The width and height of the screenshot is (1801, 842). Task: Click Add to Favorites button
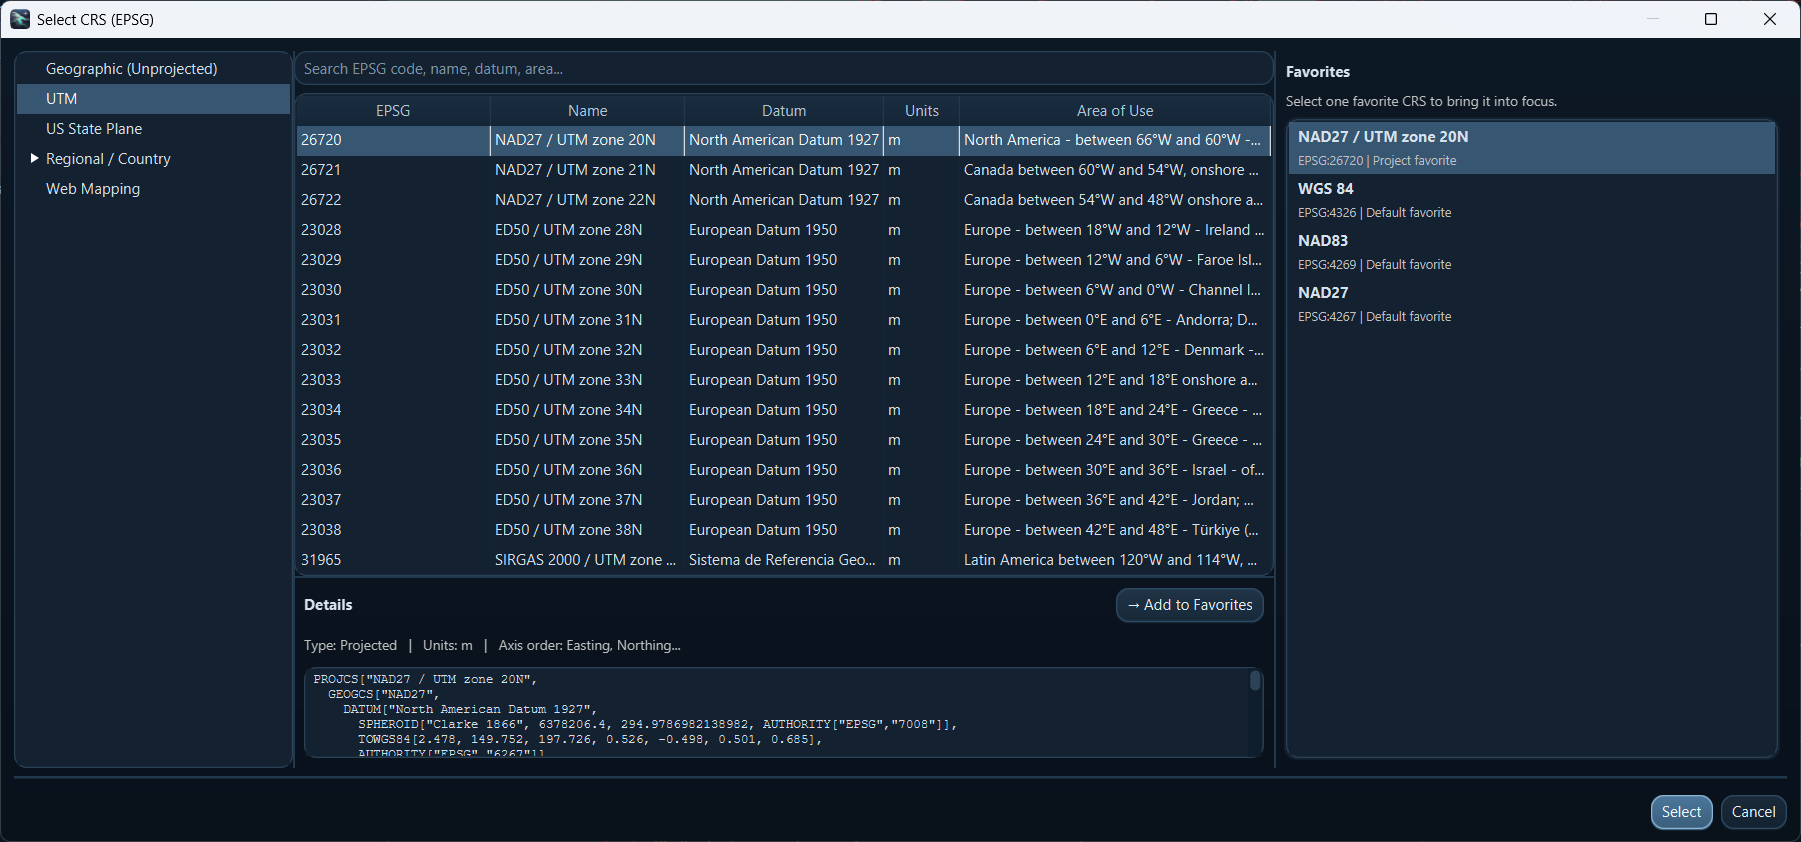coord(1190,605)
